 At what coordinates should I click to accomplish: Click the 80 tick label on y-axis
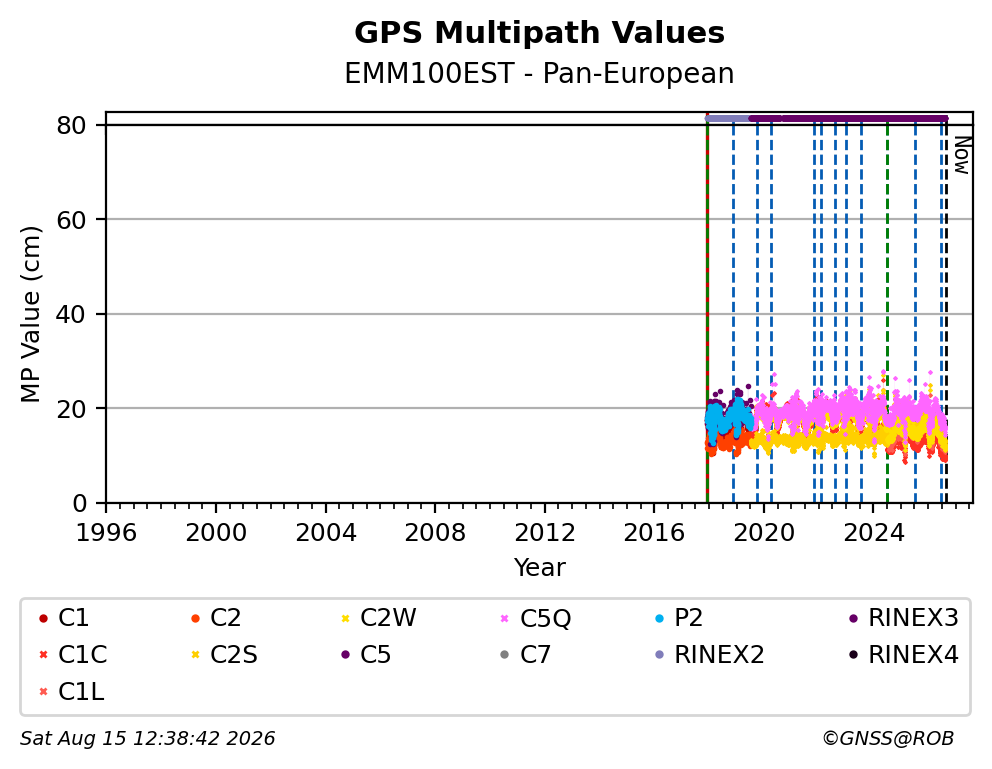tap(71, 126)
